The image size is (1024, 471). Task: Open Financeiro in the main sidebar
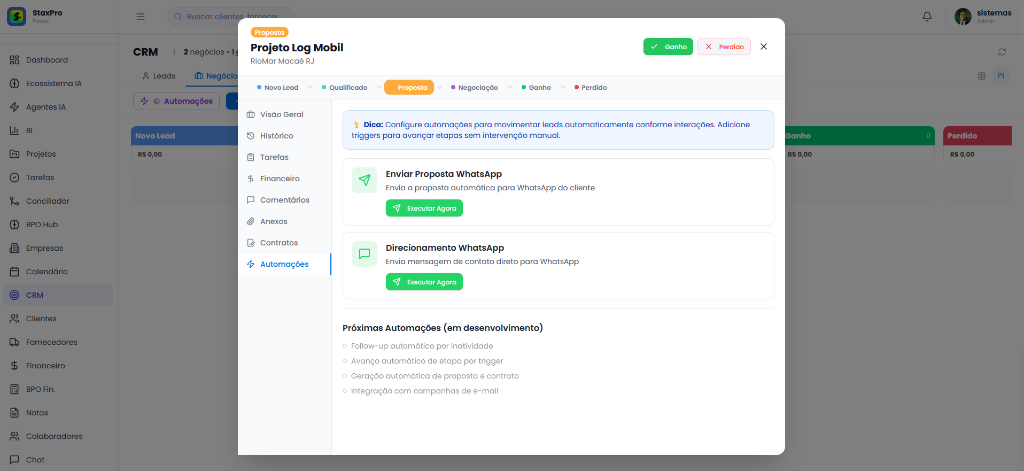pos(57,366)
